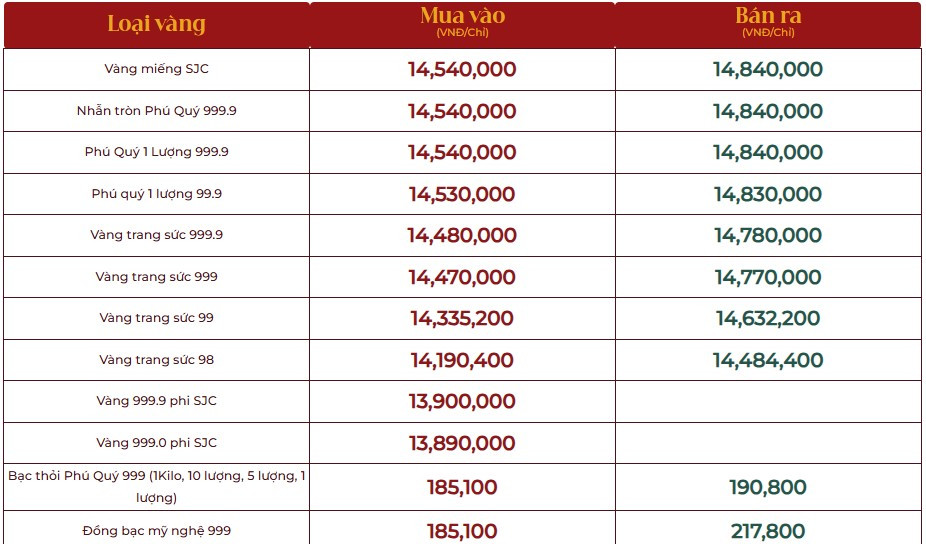Click the "Đồng bạc mỹ nghệ 999" label
The image size is (926, 544).
(156, 530)
